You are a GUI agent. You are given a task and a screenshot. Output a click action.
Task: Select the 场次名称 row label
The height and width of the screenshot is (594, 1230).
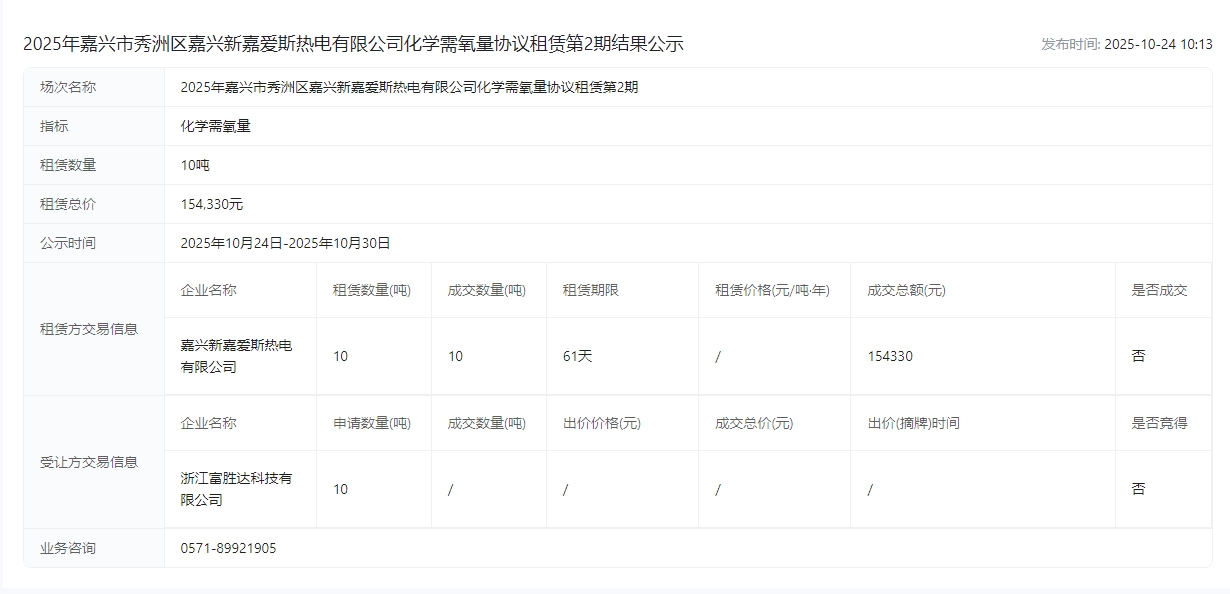coord(68,87)
